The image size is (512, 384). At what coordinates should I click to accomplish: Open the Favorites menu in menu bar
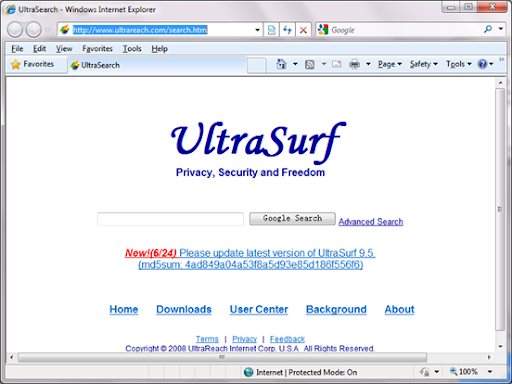(x=97, y=49)
